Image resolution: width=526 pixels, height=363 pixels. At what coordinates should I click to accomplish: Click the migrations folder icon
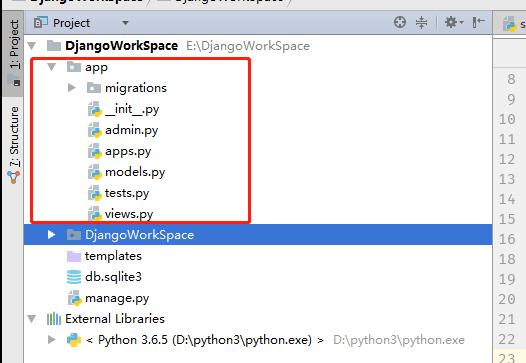point(94,88)
